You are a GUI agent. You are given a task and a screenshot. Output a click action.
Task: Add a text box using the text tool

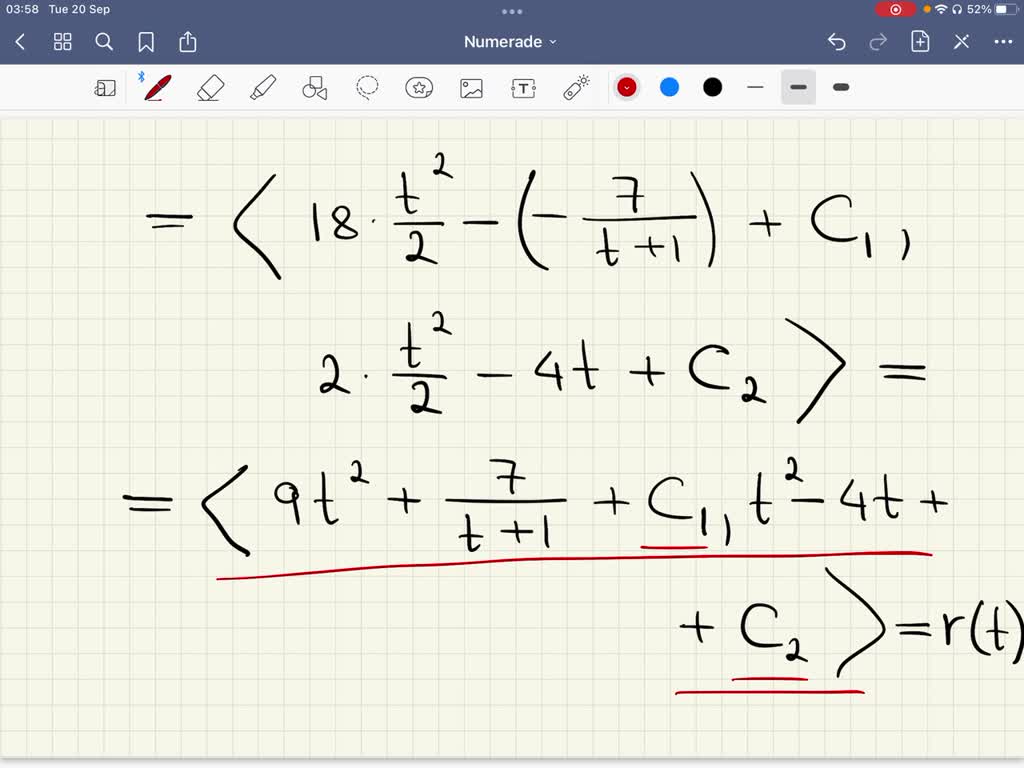[523, 87]
